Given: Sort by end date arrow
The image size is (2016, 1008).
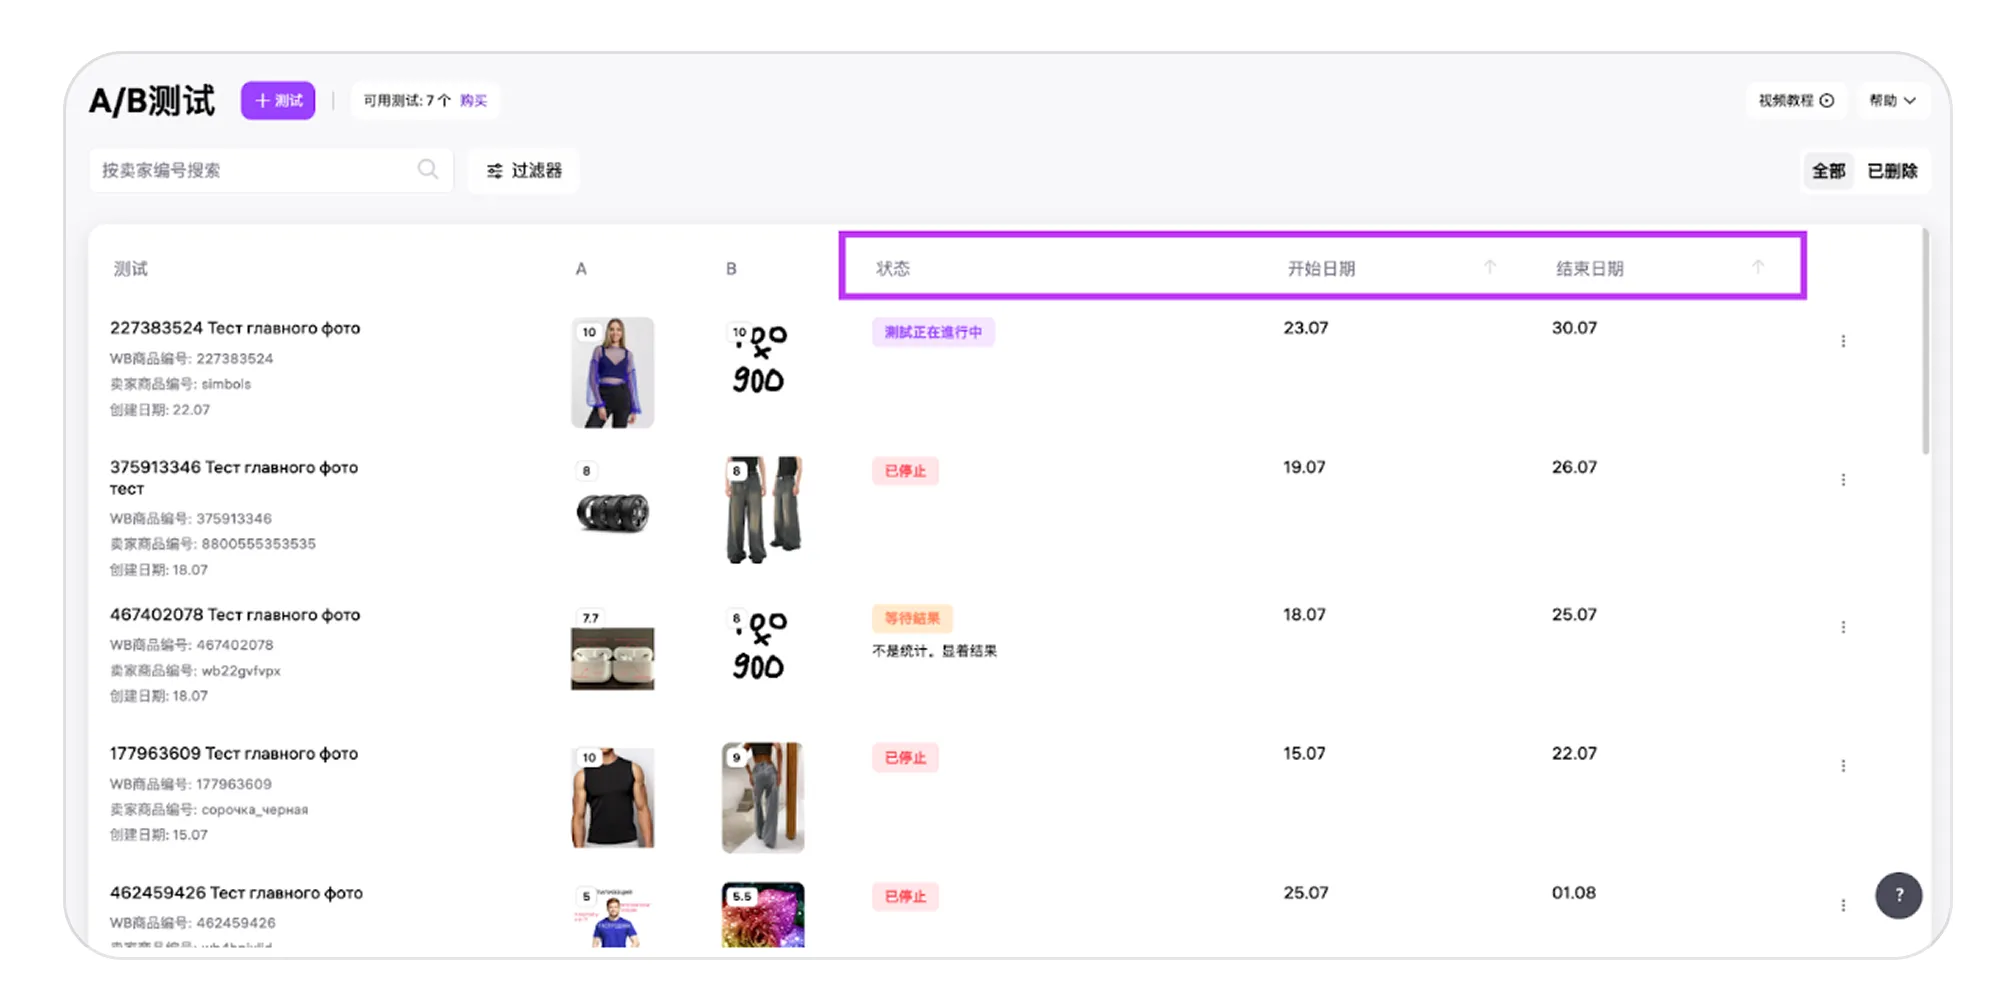Looking at the screenshot, I should click(x=1757, y=267).
